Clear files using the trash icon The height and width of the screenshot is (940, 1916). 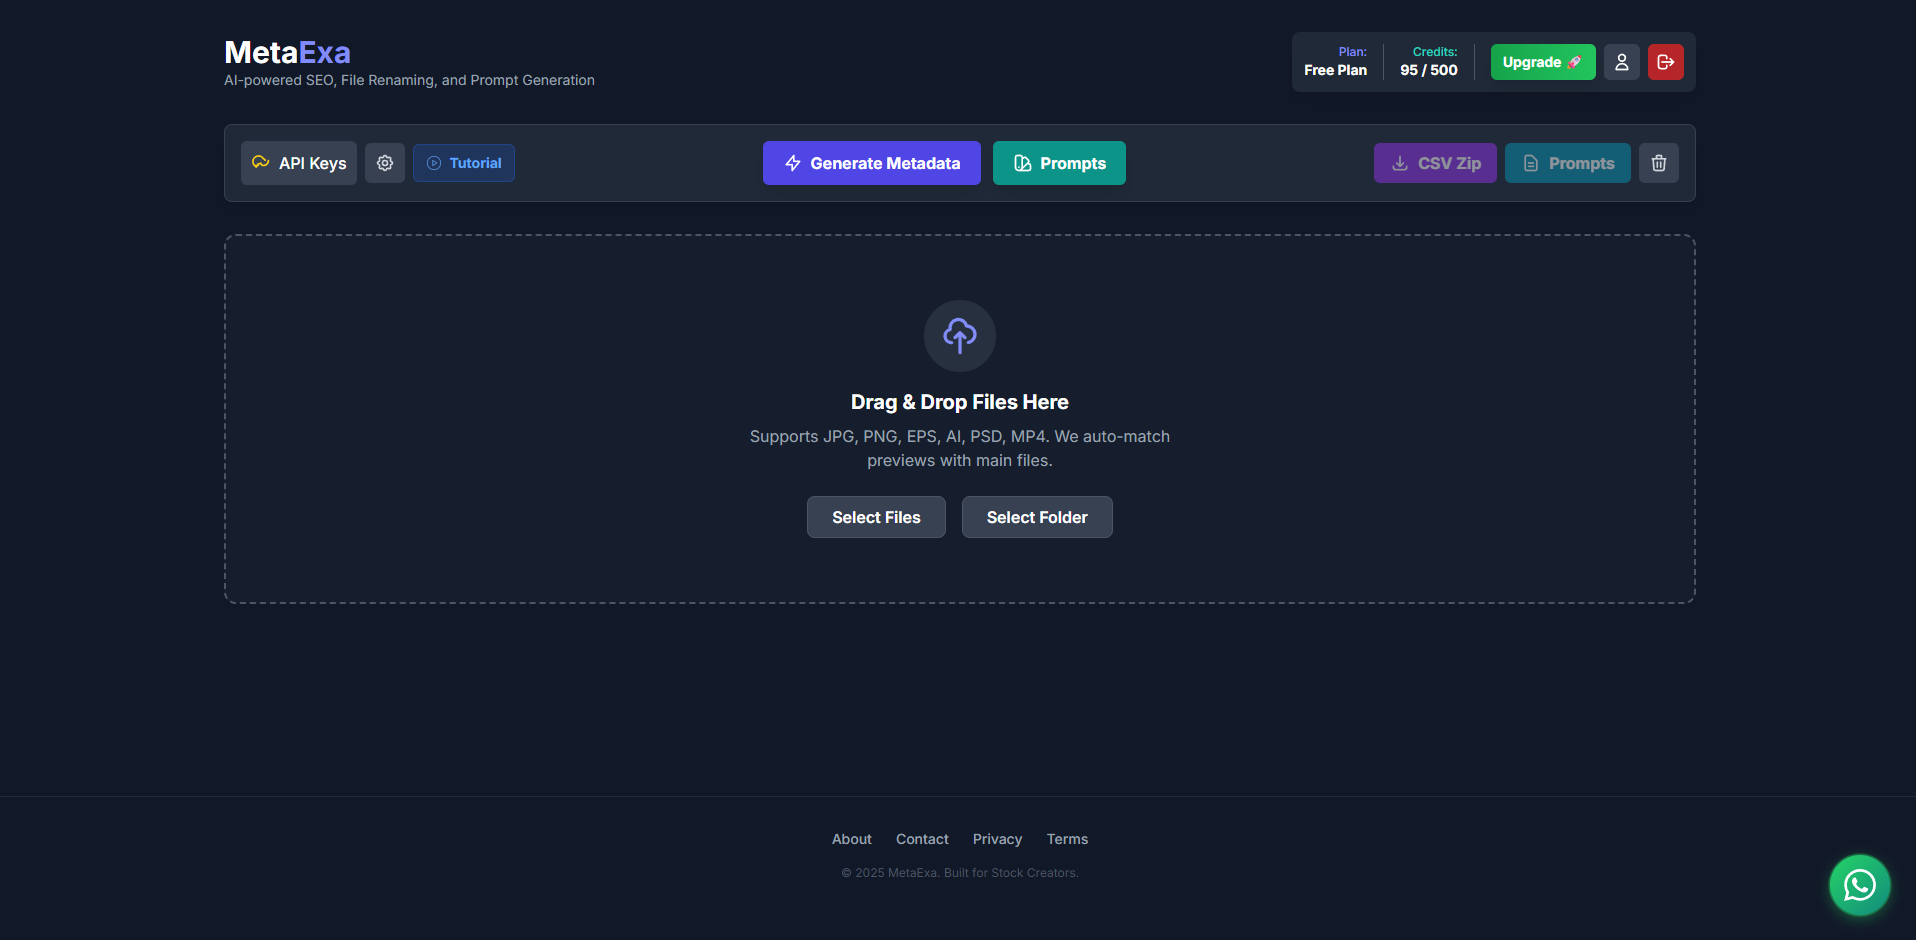click(1659, 162)
